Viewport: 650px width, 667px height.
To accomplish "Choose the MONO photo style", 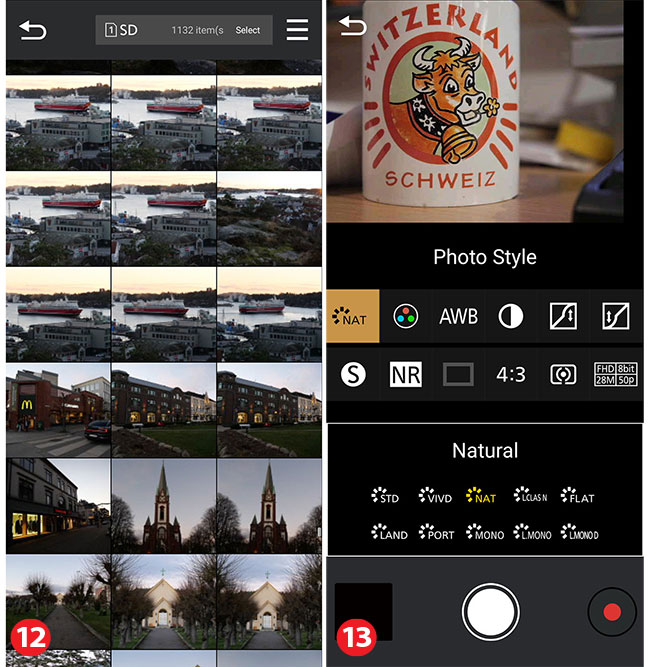I will [483, 534].
